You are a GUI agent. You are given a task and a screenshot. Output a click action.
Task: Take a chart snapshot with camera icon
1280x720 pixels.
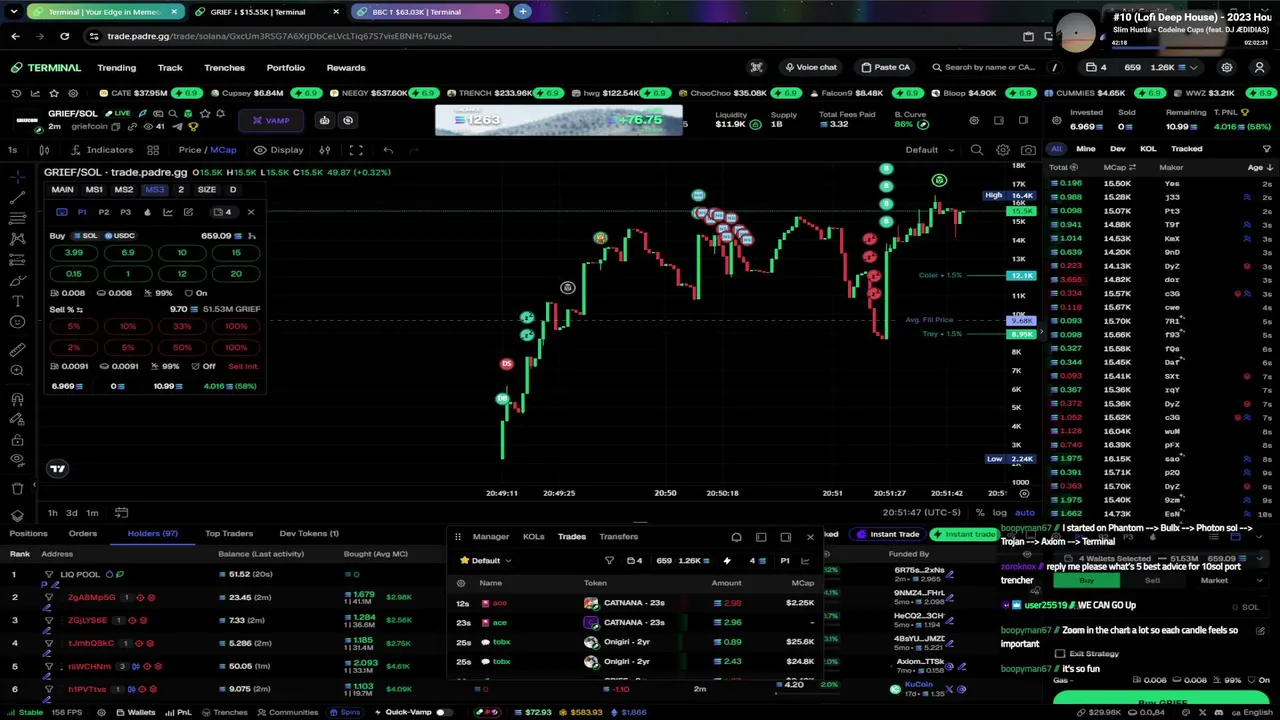point(1028,150)
